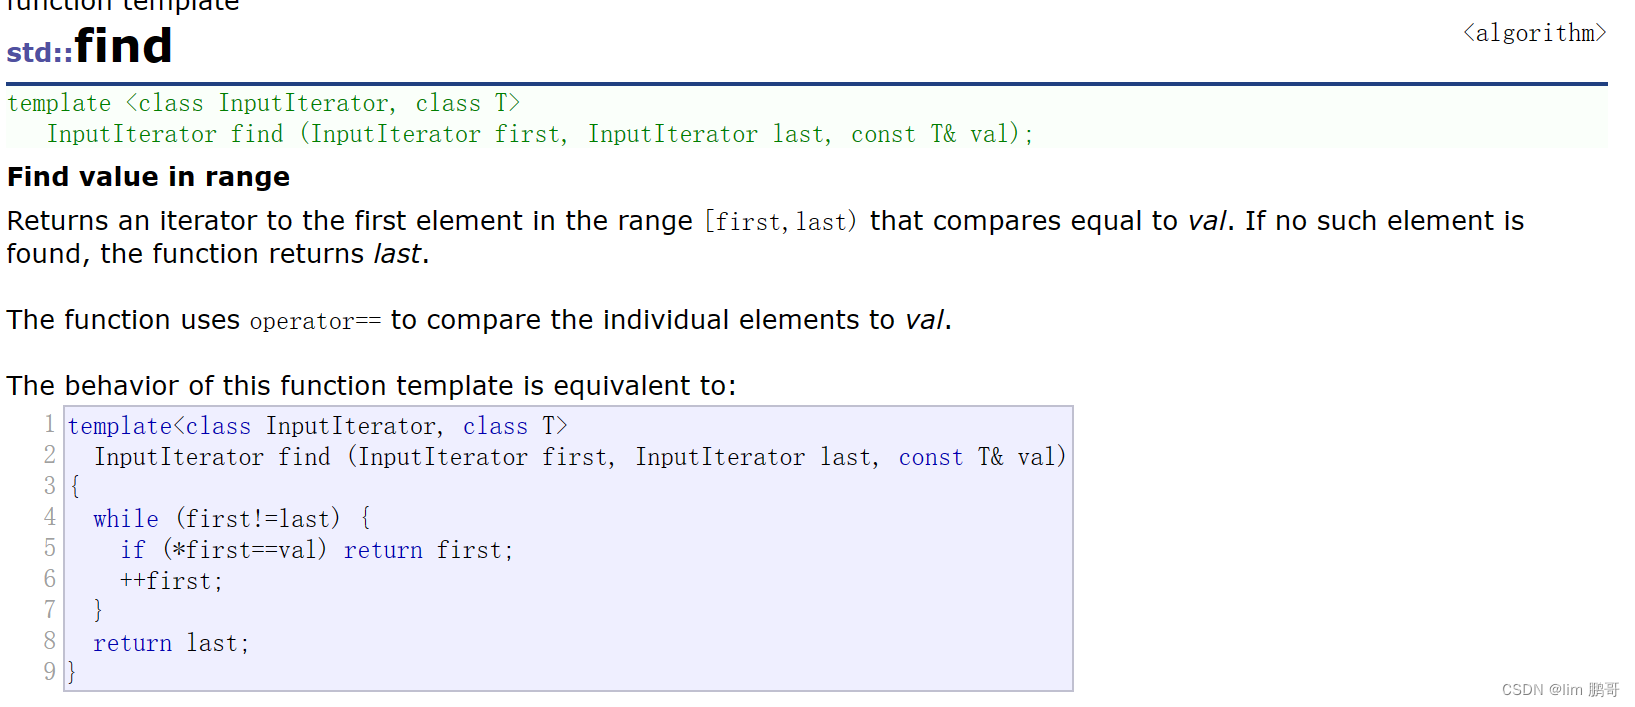1635x707 pixels.
Task: Click the blue 'const' keyword in code line 2
Action: pyautogui.click(x=930, y=457)
